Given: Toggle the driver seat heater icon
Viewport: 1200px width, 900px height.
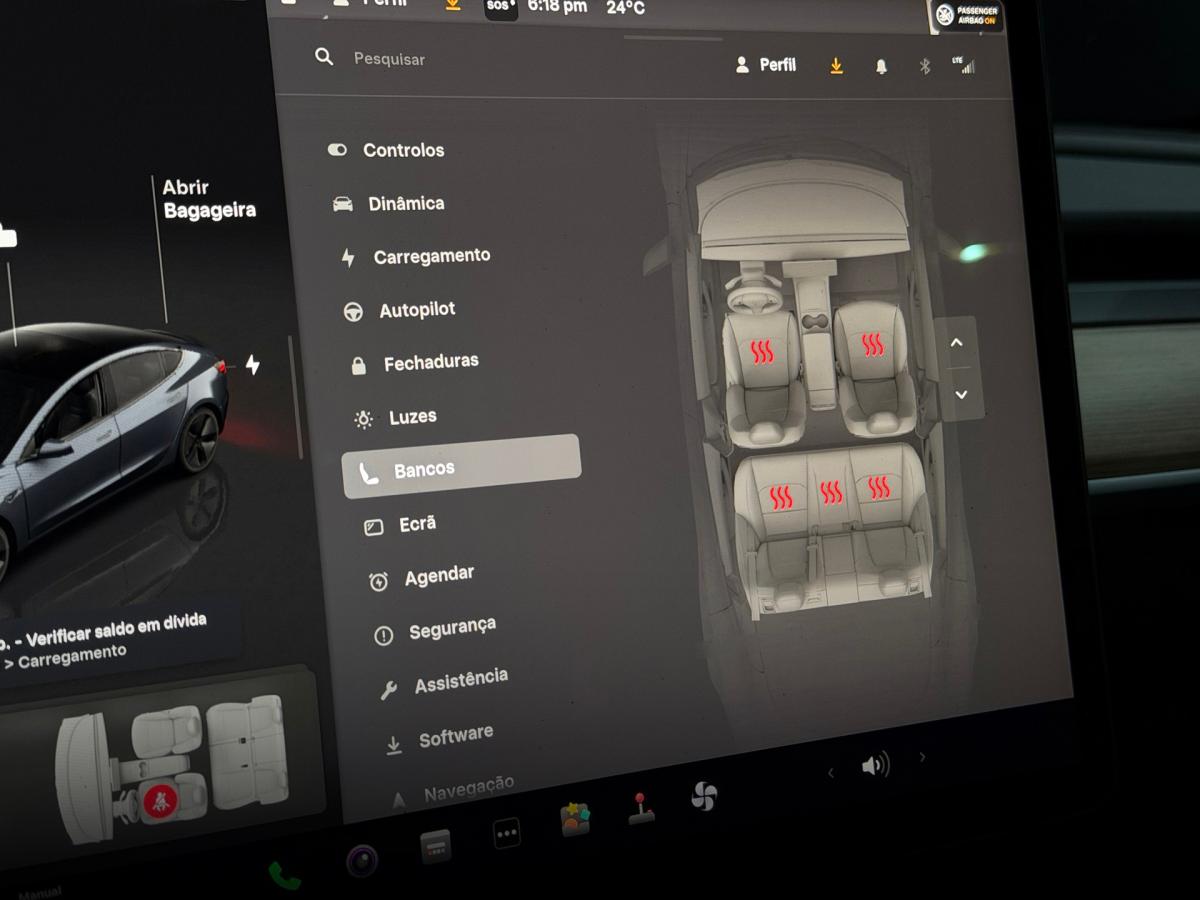Looking at the screenshot, I should point(762,352).
